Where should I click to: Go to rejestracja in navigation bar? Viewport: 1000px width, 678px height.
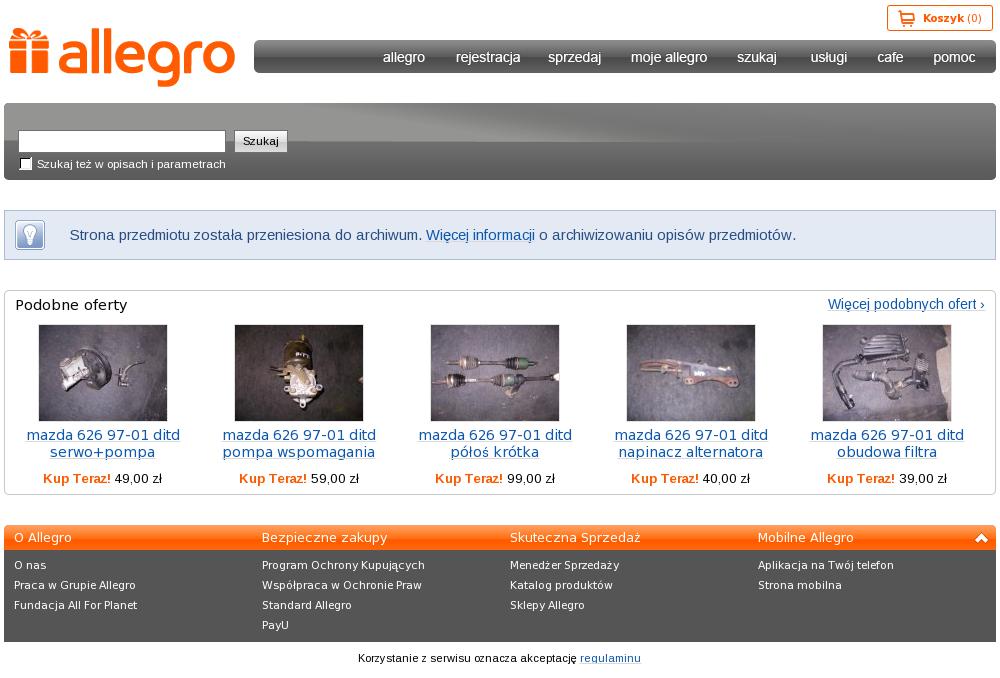tap(488, 57)
